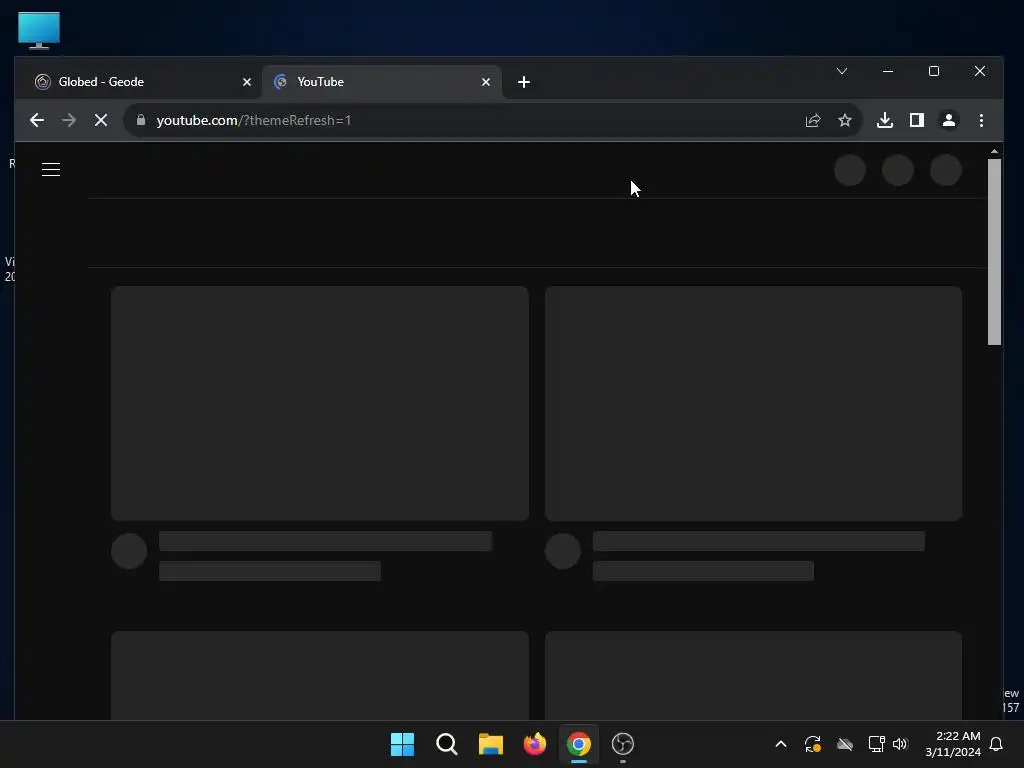This screenshot has width=1024, height=768.
Task: Go back to the previous page
Action: point(37,120)
